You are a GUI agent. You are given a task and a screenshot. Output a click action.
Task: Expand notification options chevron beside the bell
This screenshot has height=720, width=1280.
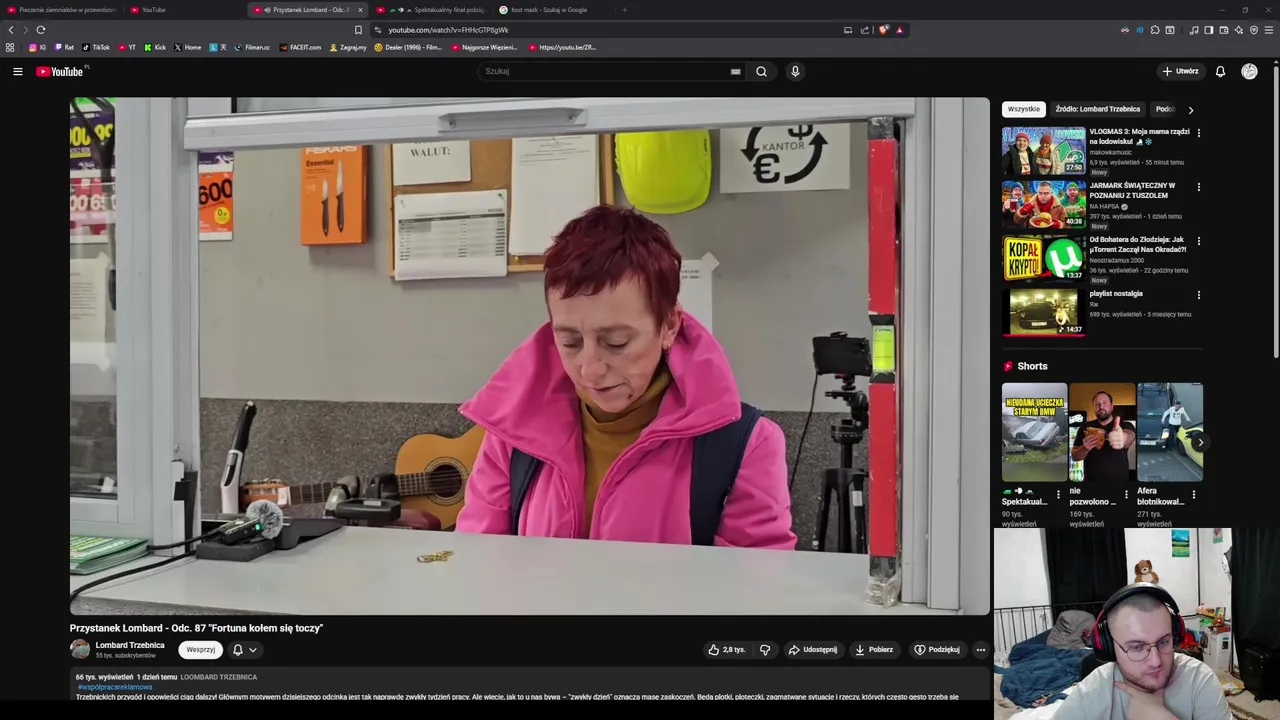pyautogui.click(x=253, y=650)
